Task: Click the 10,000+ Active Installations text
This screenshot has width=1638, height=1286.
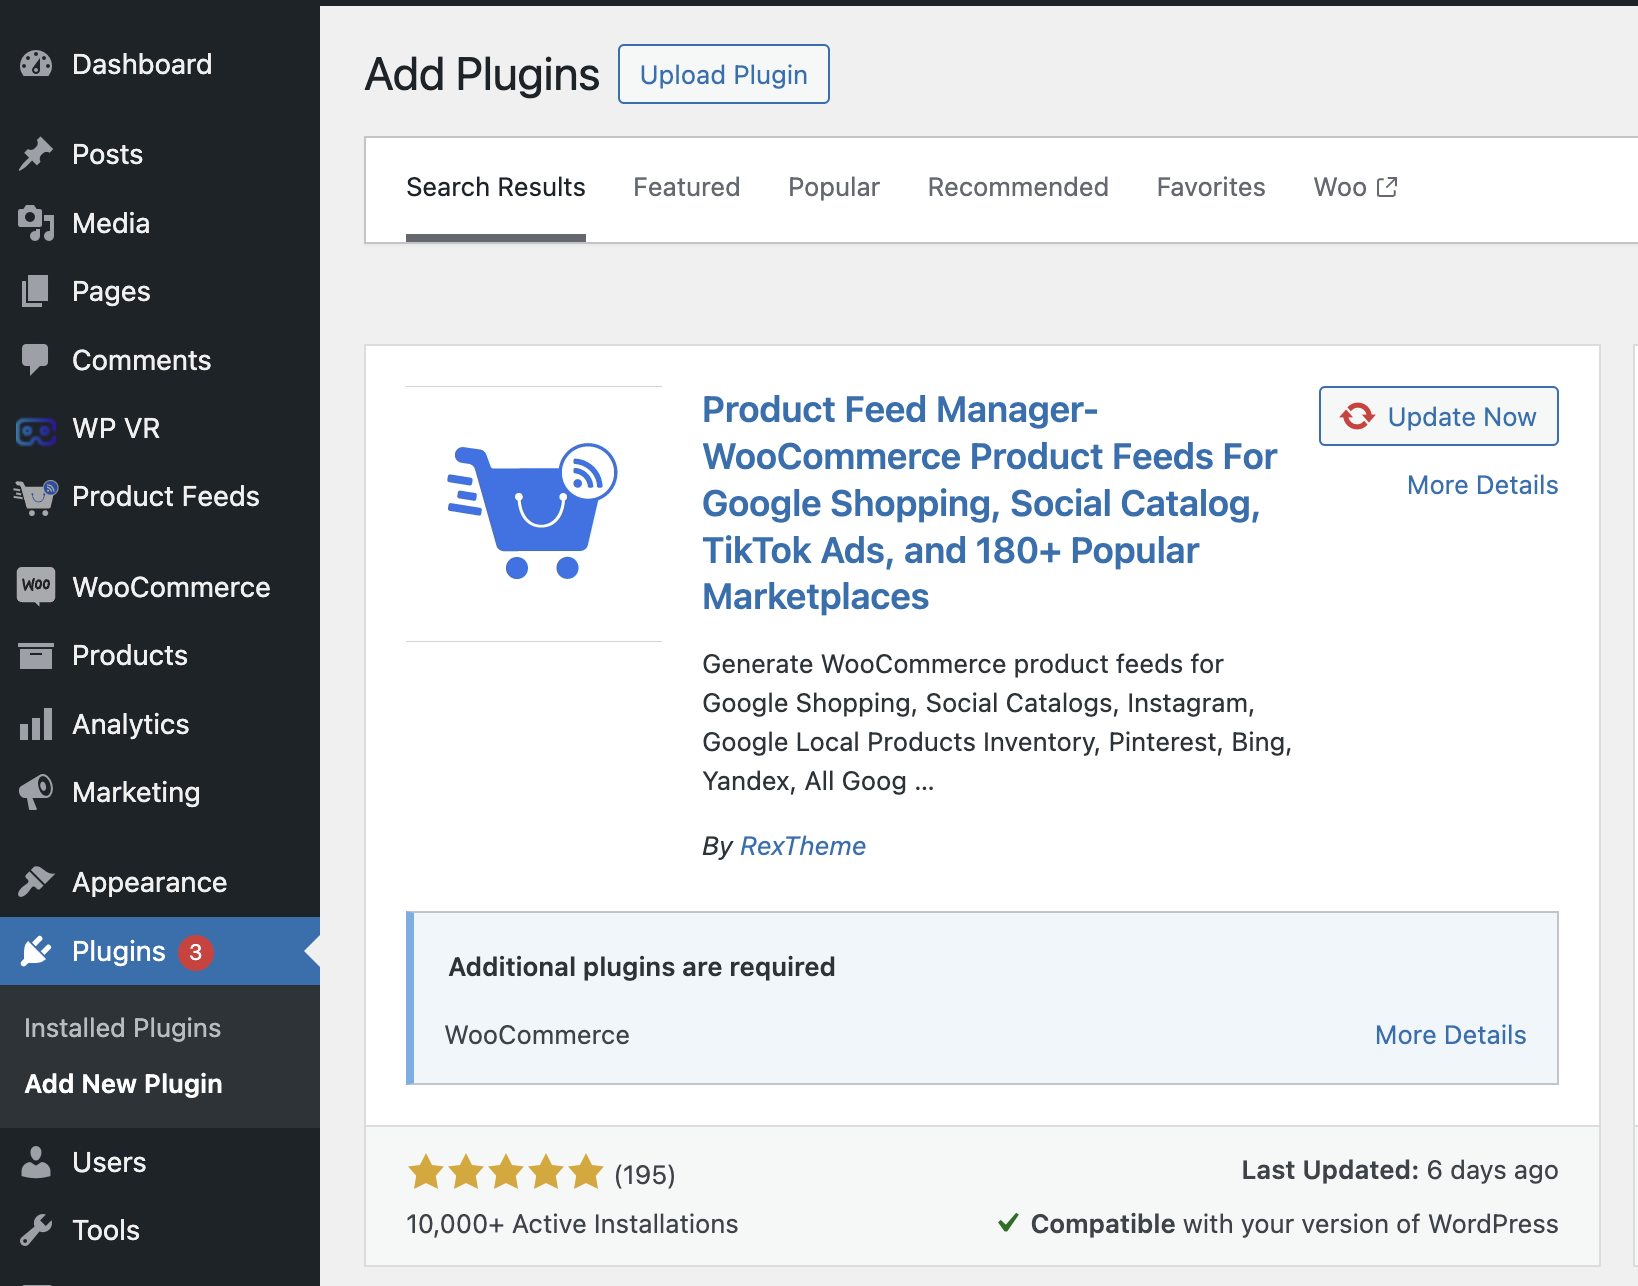Action: tap(572, 1224)
